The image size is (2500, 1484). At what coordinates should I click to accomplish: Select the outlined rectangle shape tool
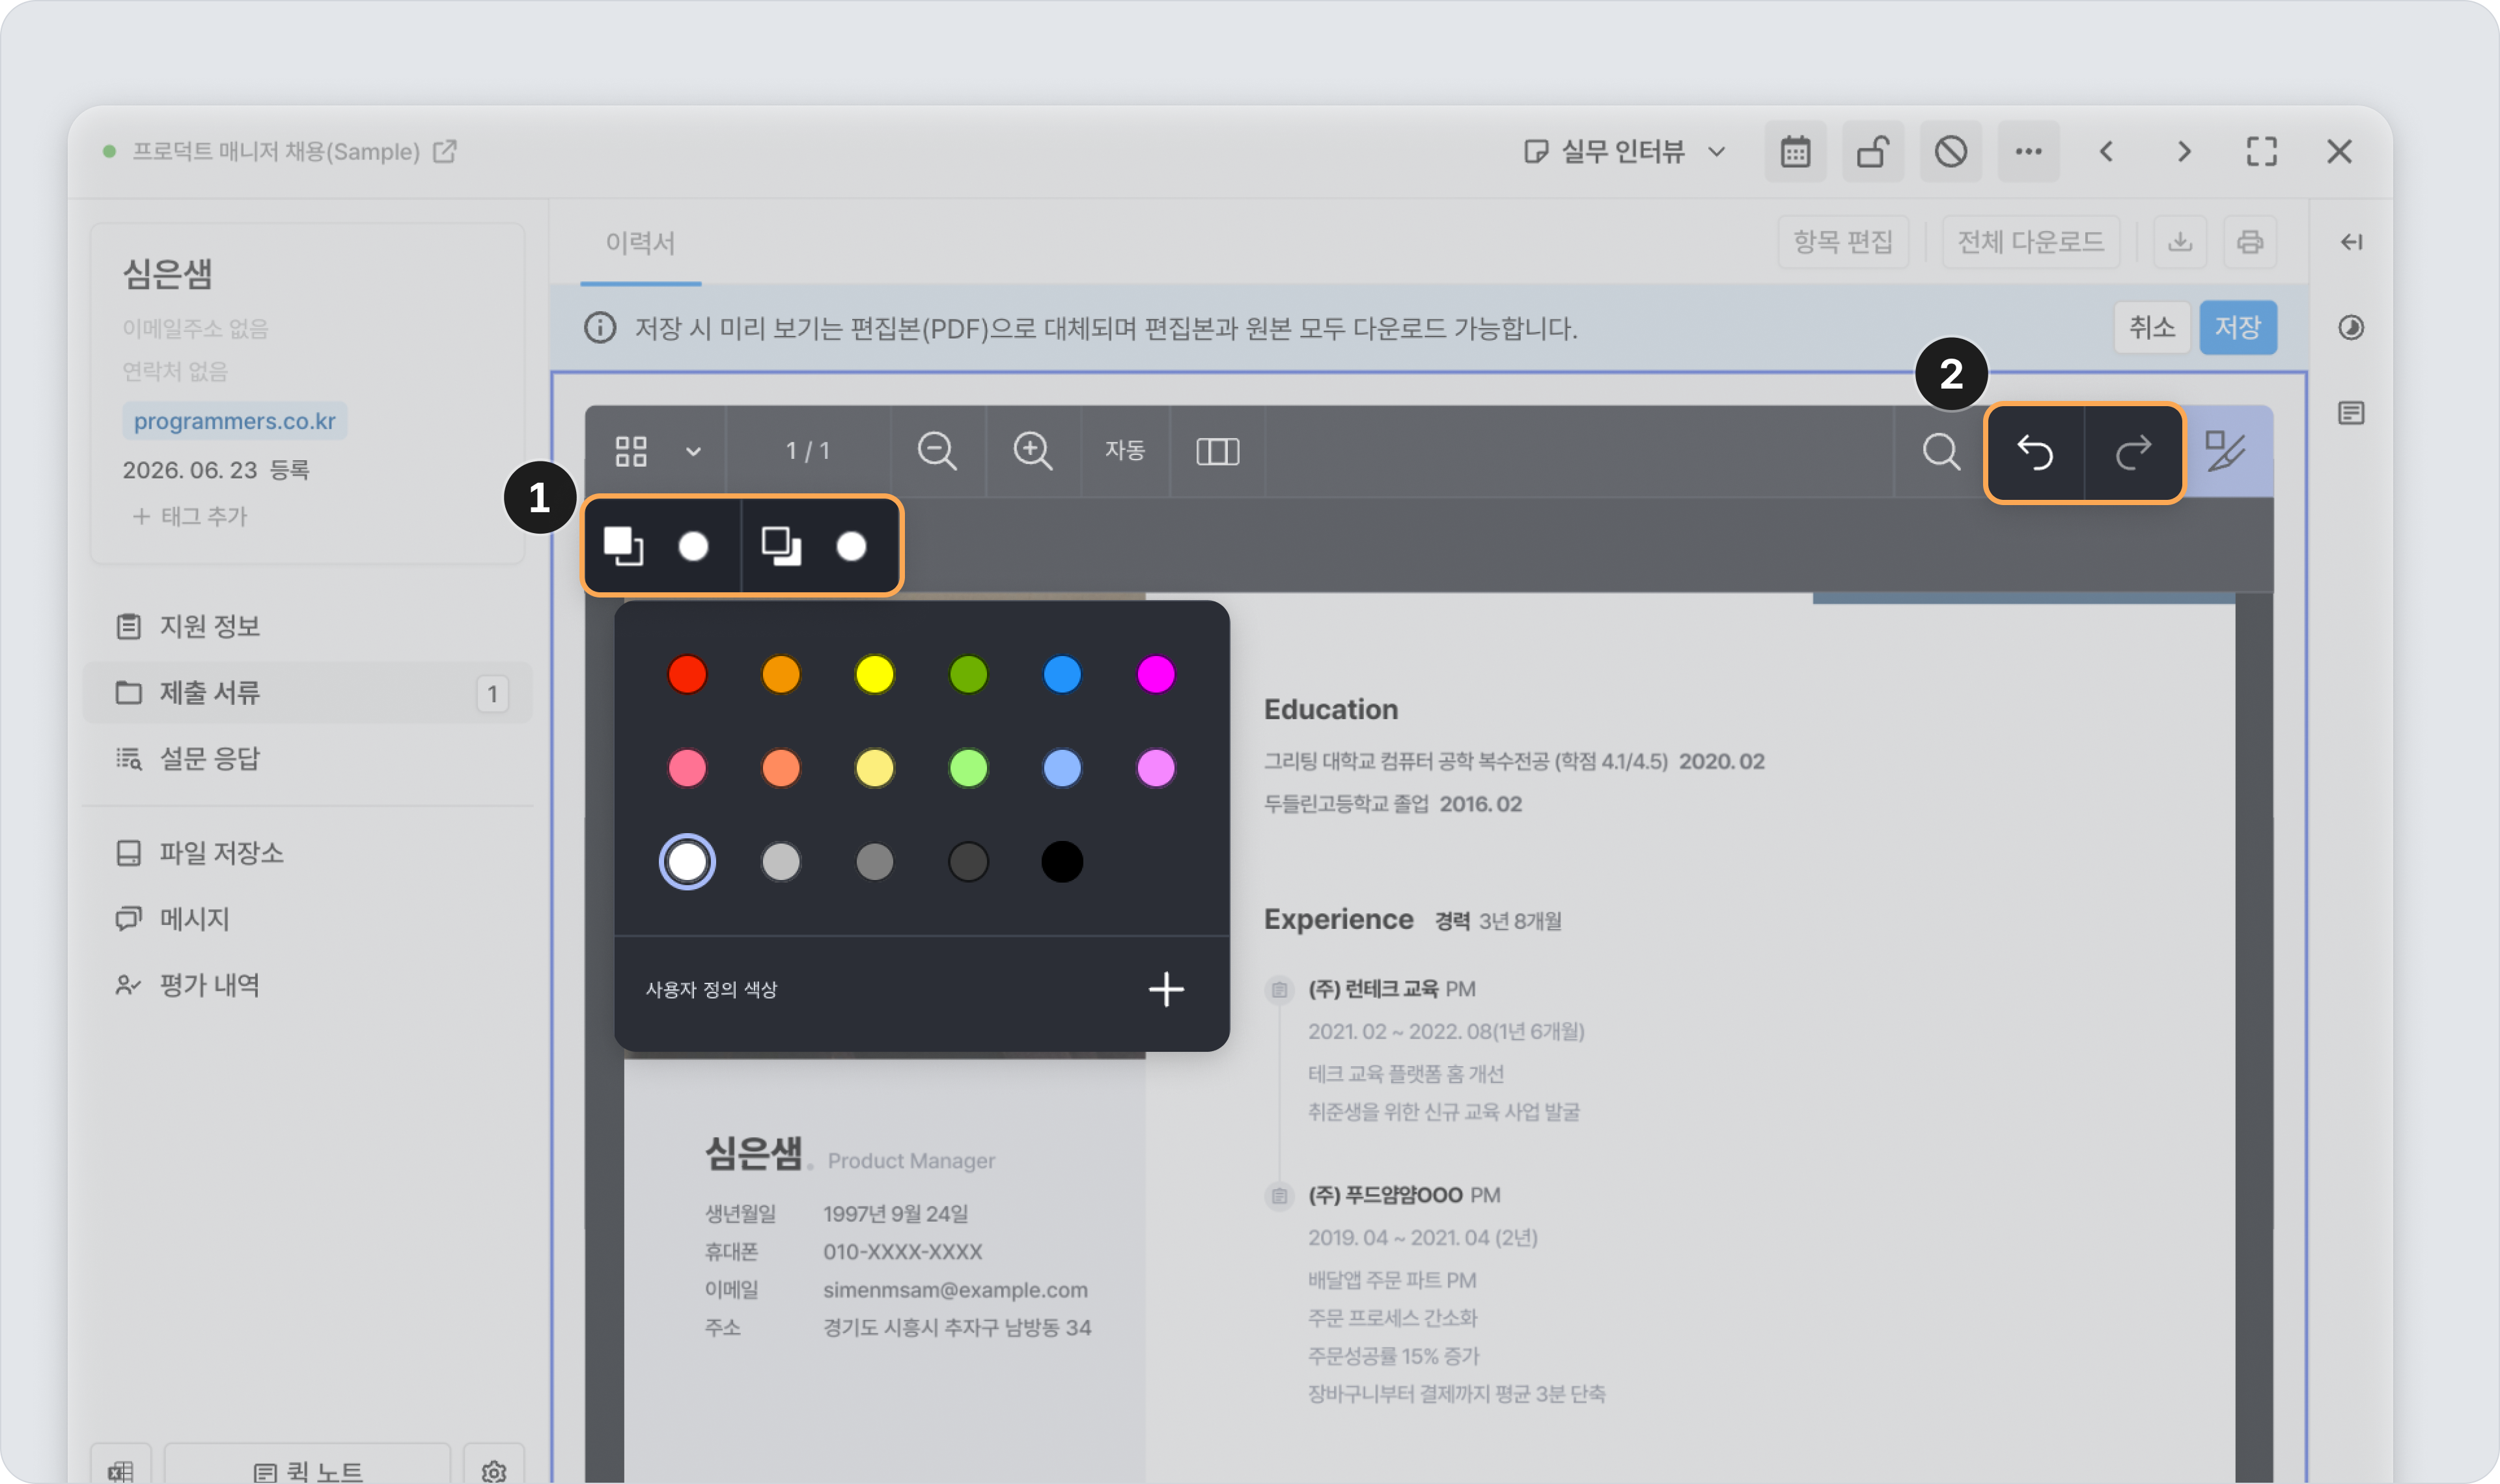[x=781, y=546]
